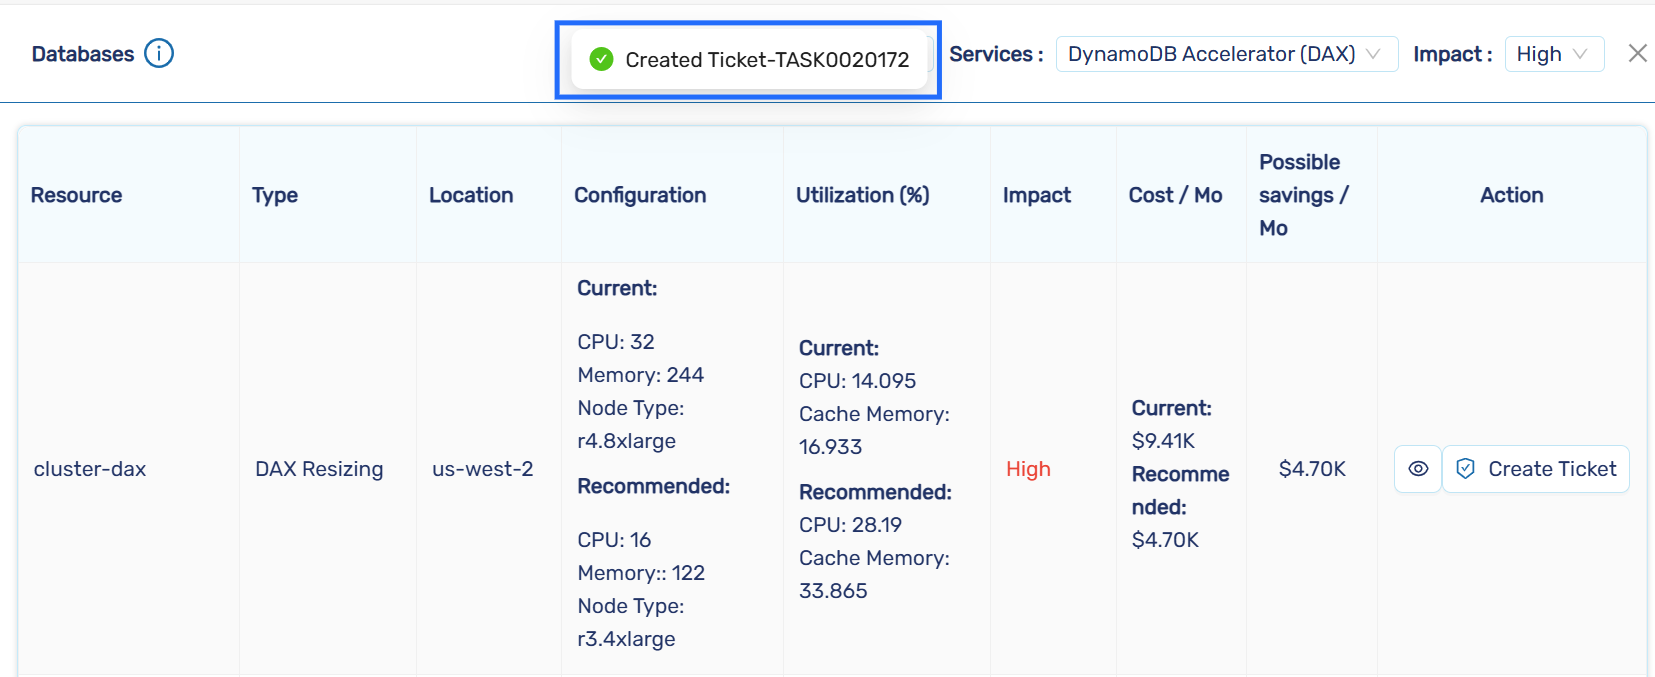Click the Utilization (%) column header
Viewport: 1655px width, 677px height.
(x=862, y=195)
